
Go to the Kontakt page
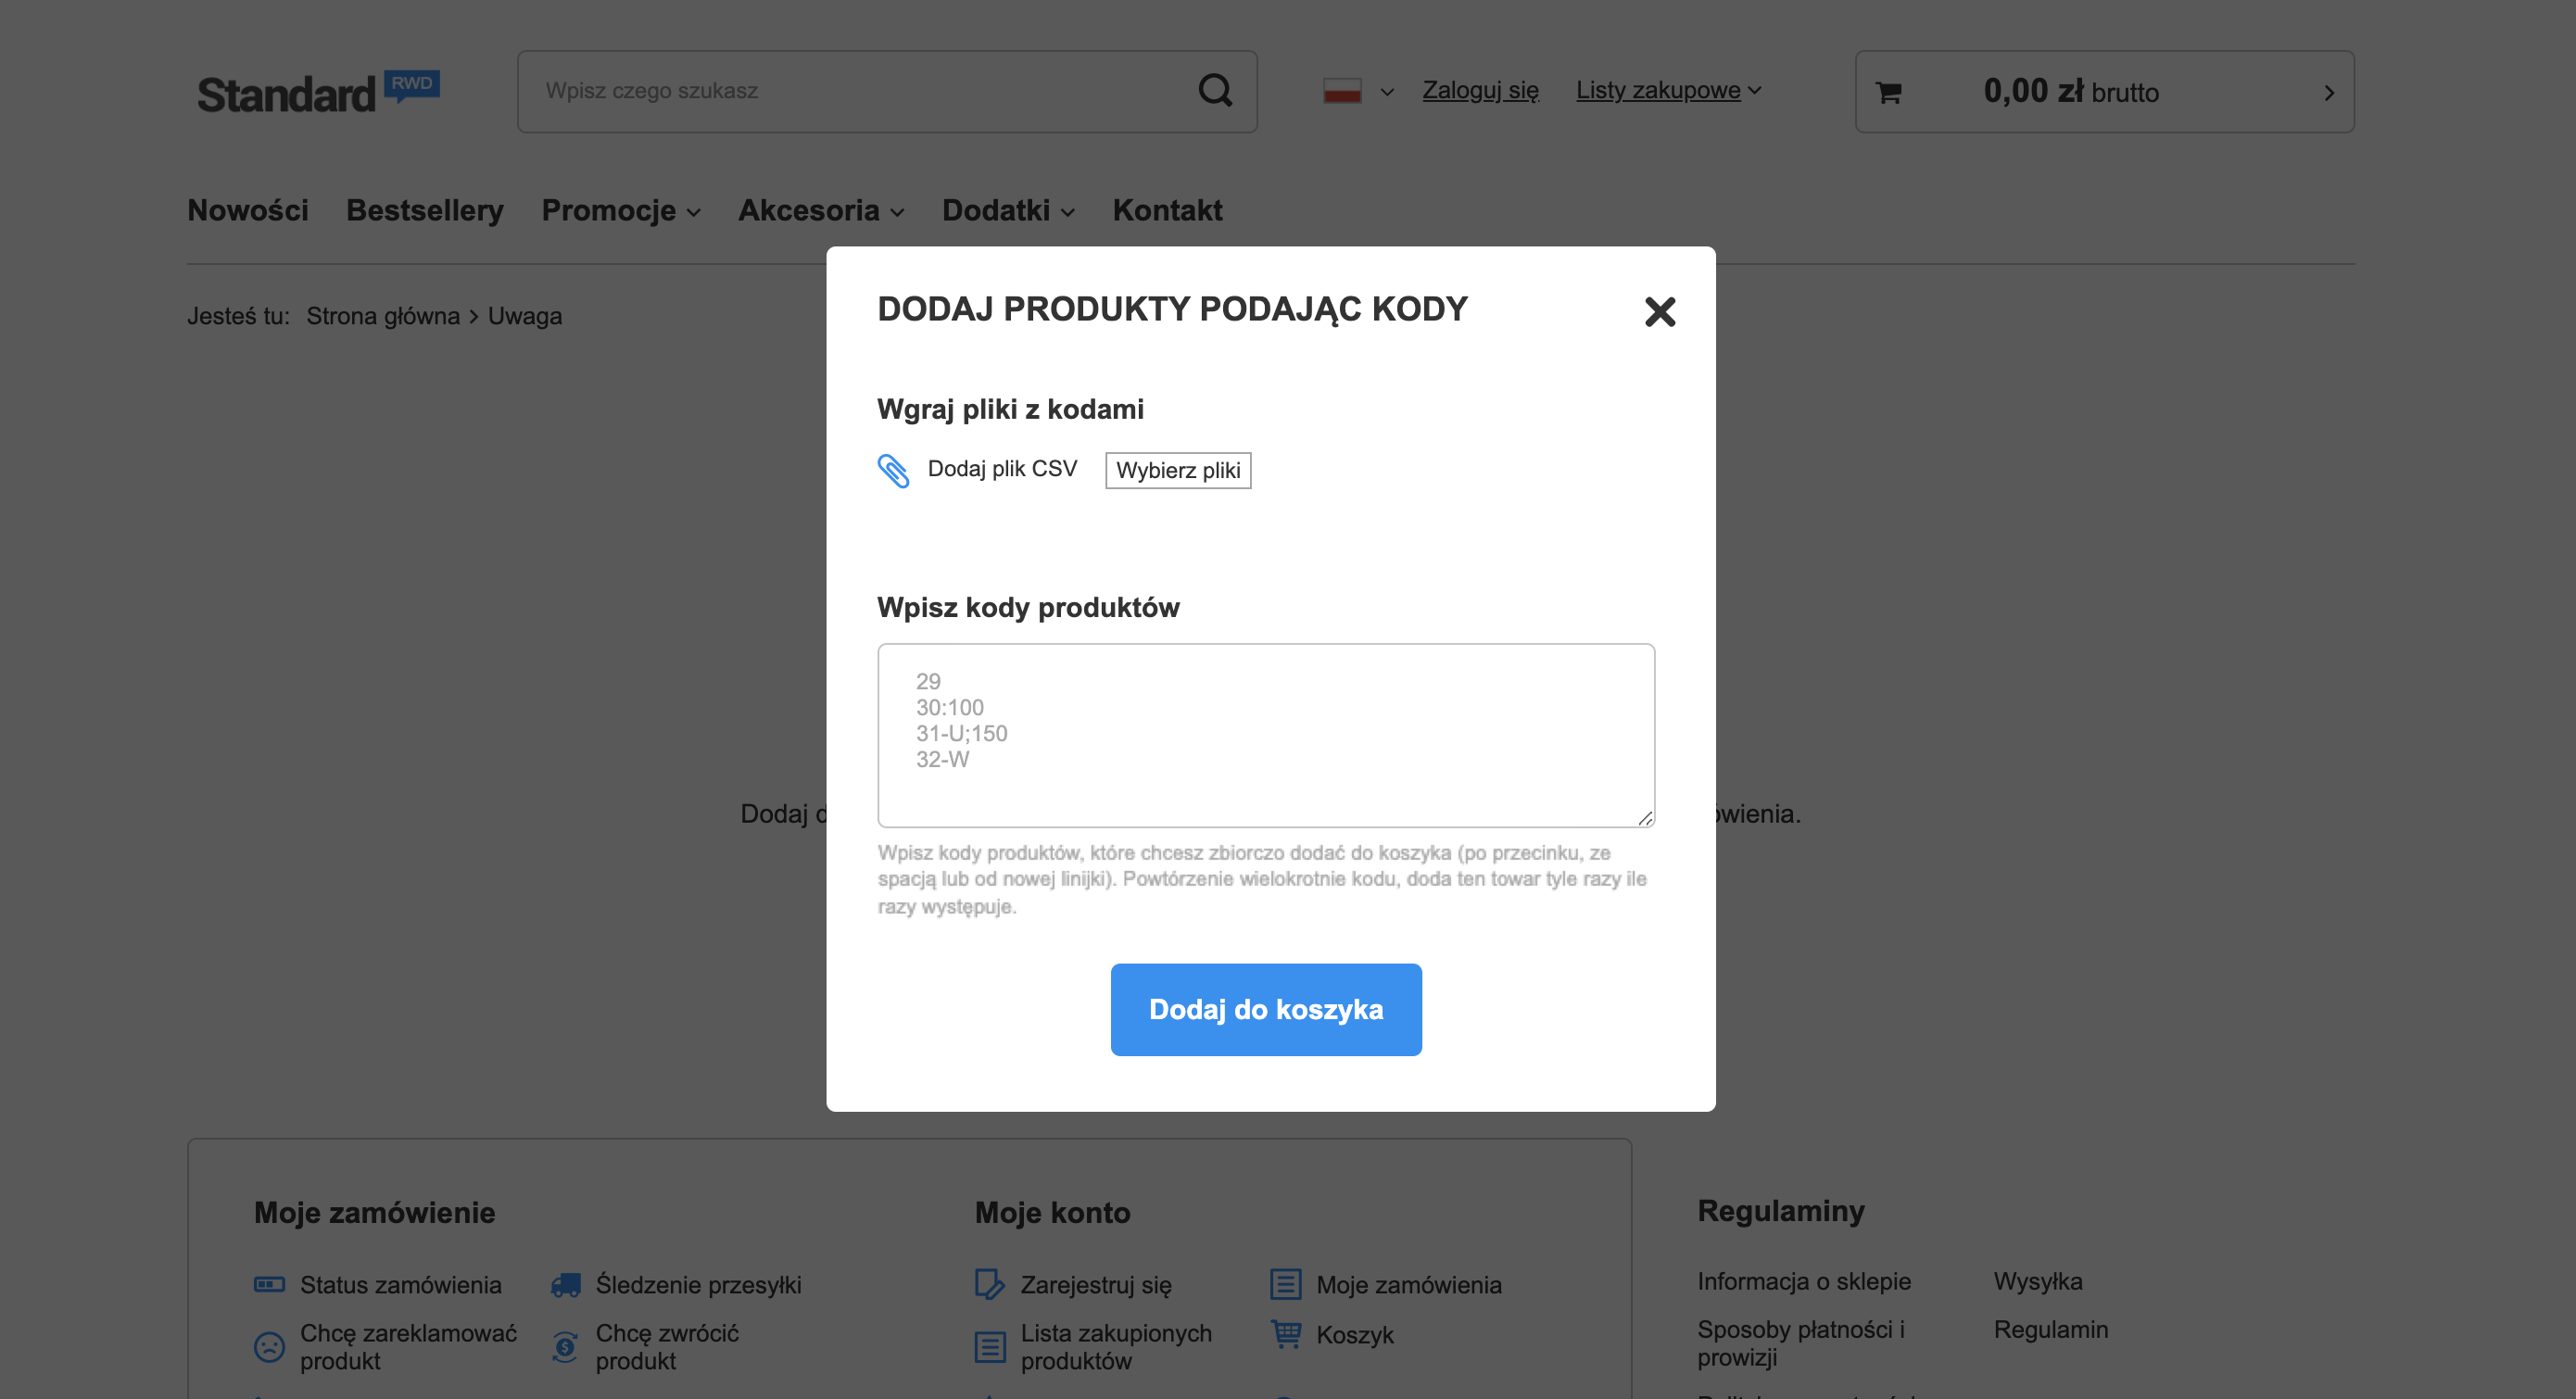click(1167, 211)
